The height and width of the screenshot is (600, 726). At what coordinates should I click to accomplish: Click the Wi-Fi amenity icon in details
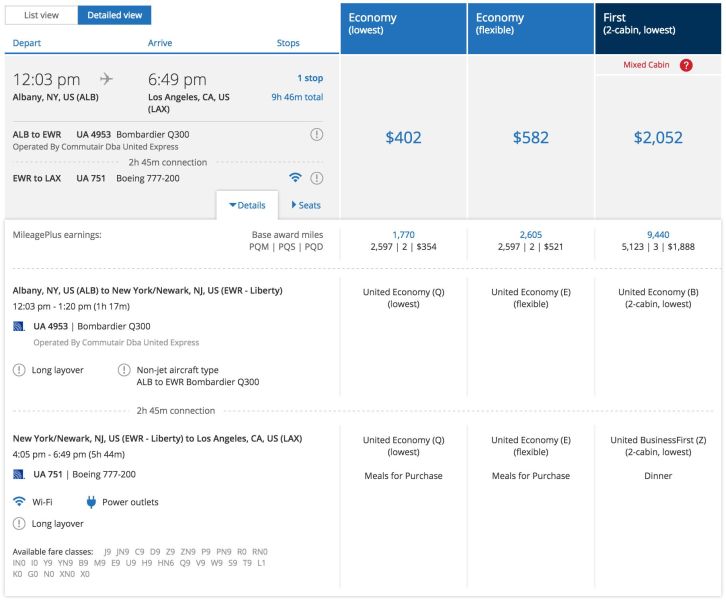(x=19, y=501)
